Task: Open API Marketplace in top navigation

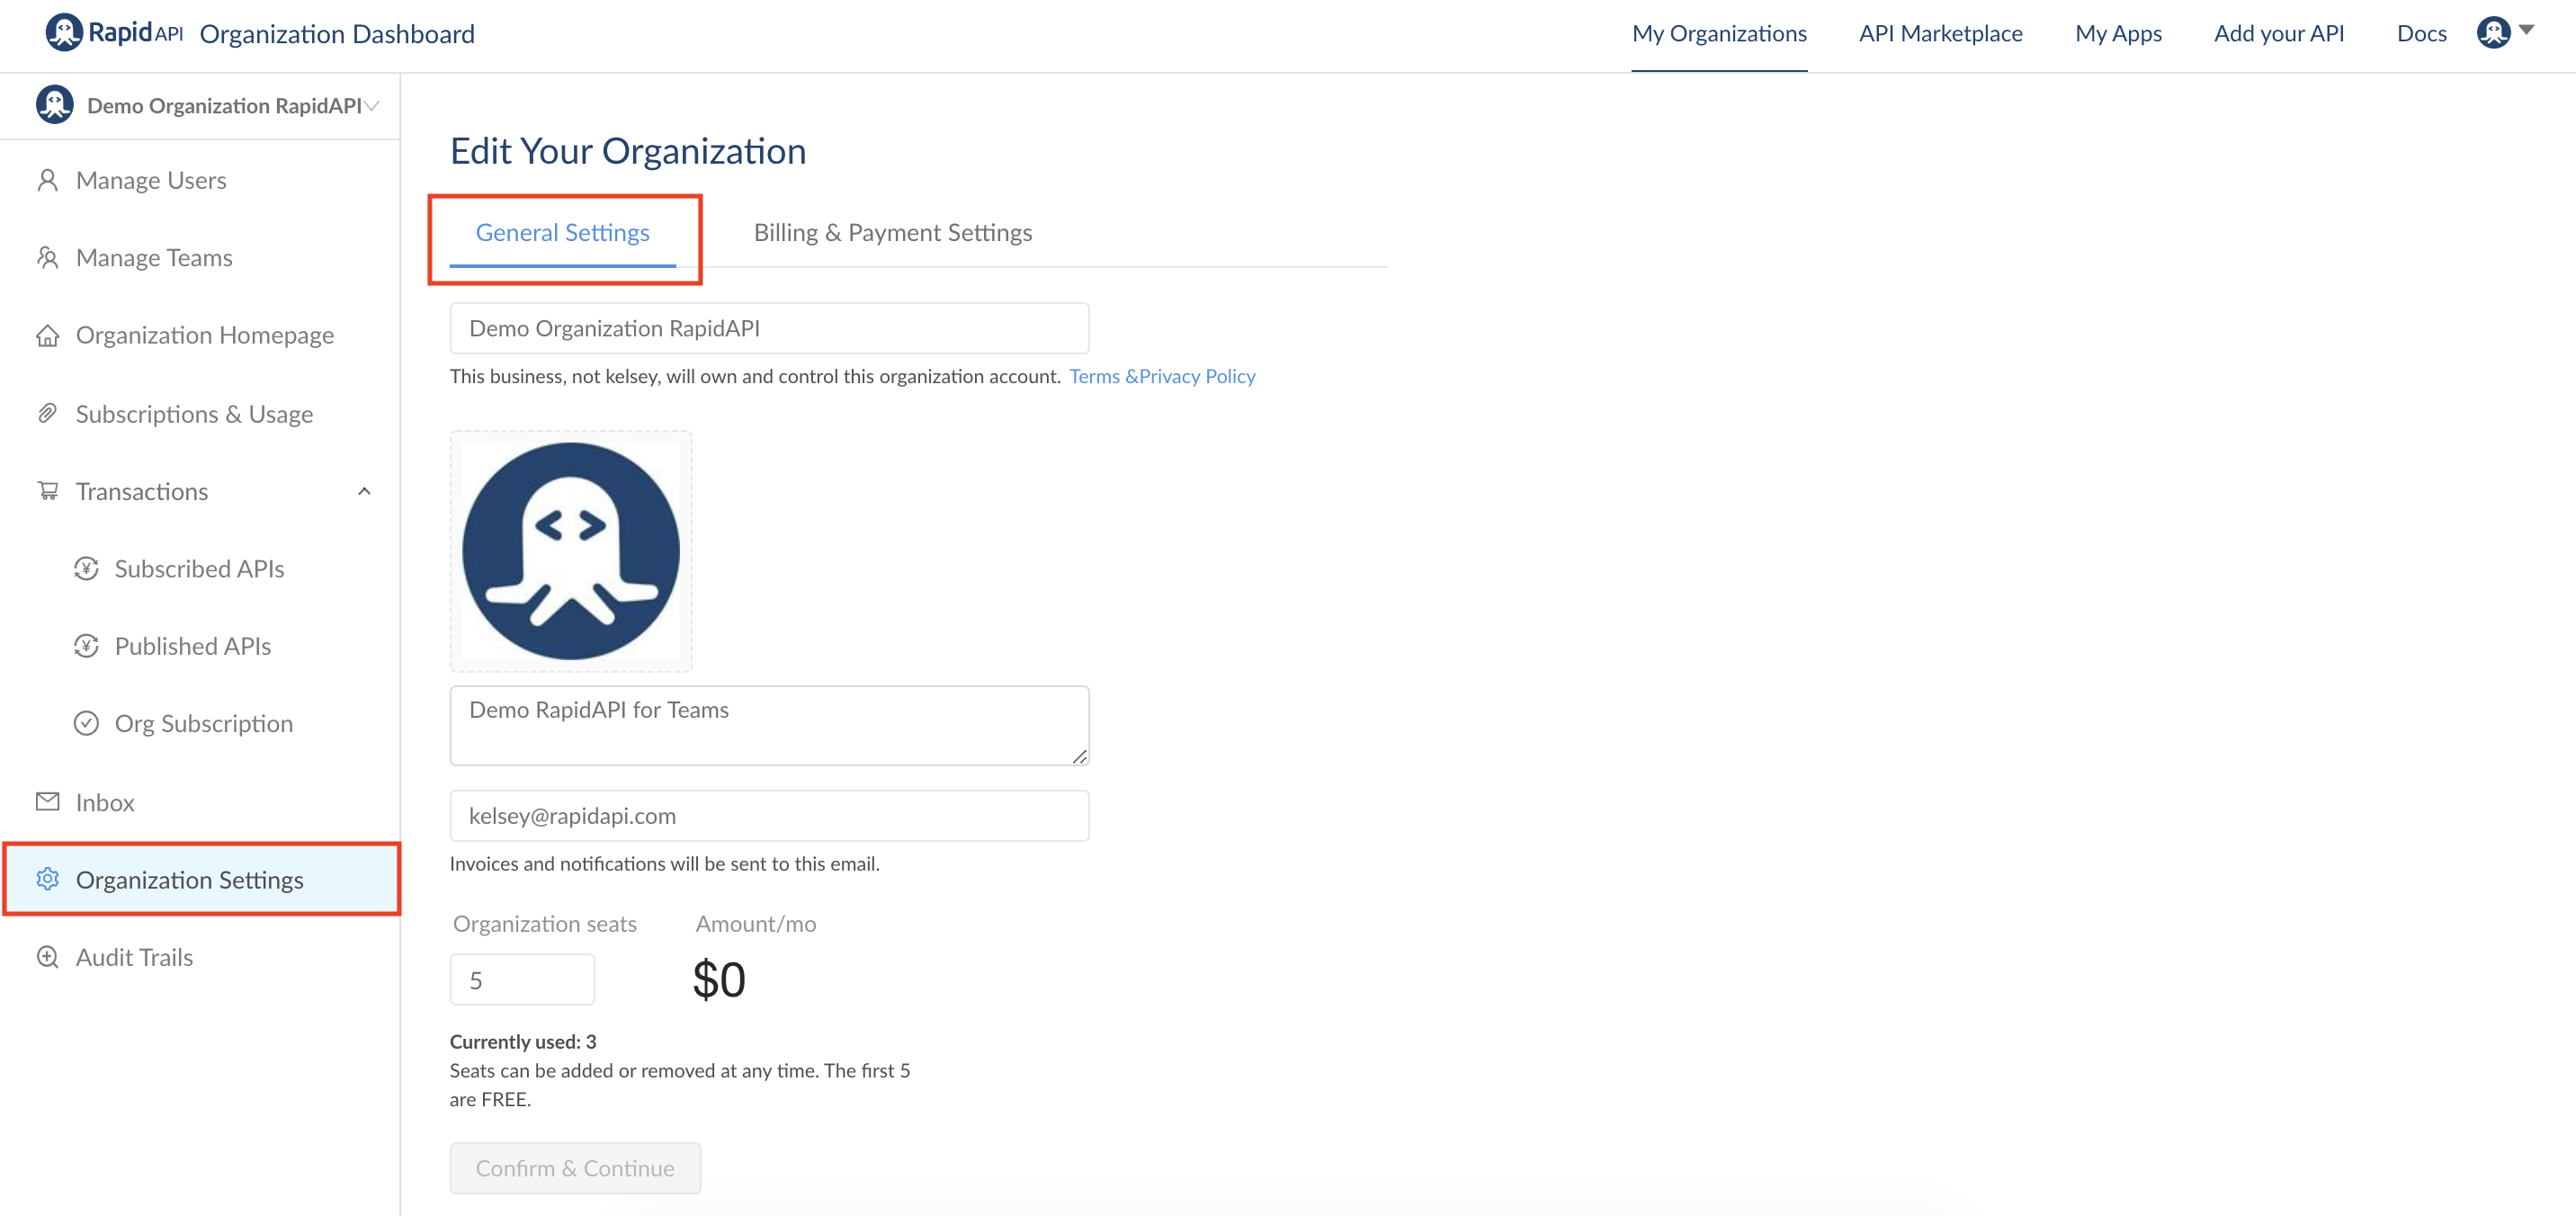Action: [1940, 34]
